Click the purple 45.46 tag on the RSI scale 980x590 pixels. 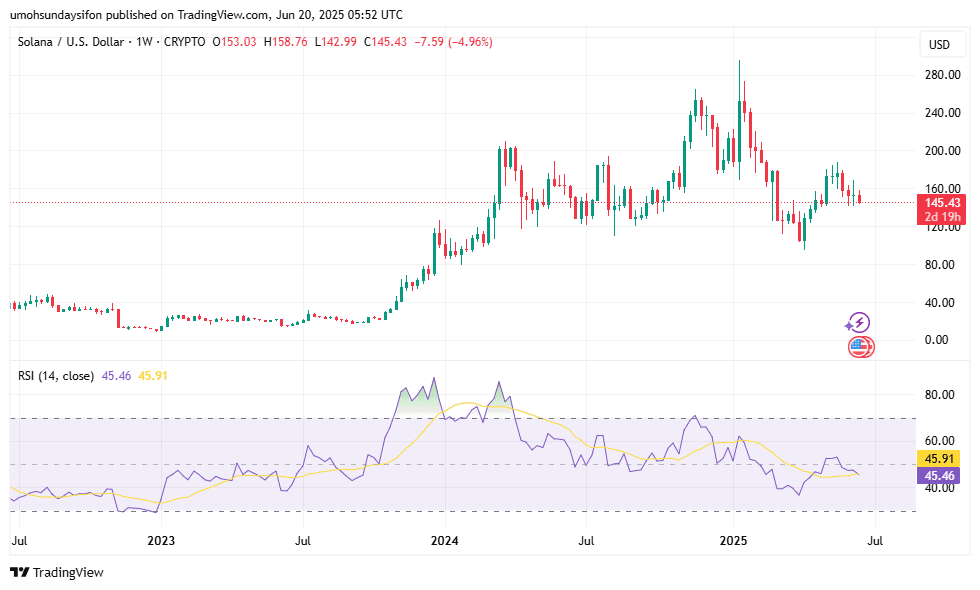(x=939, y=476)
